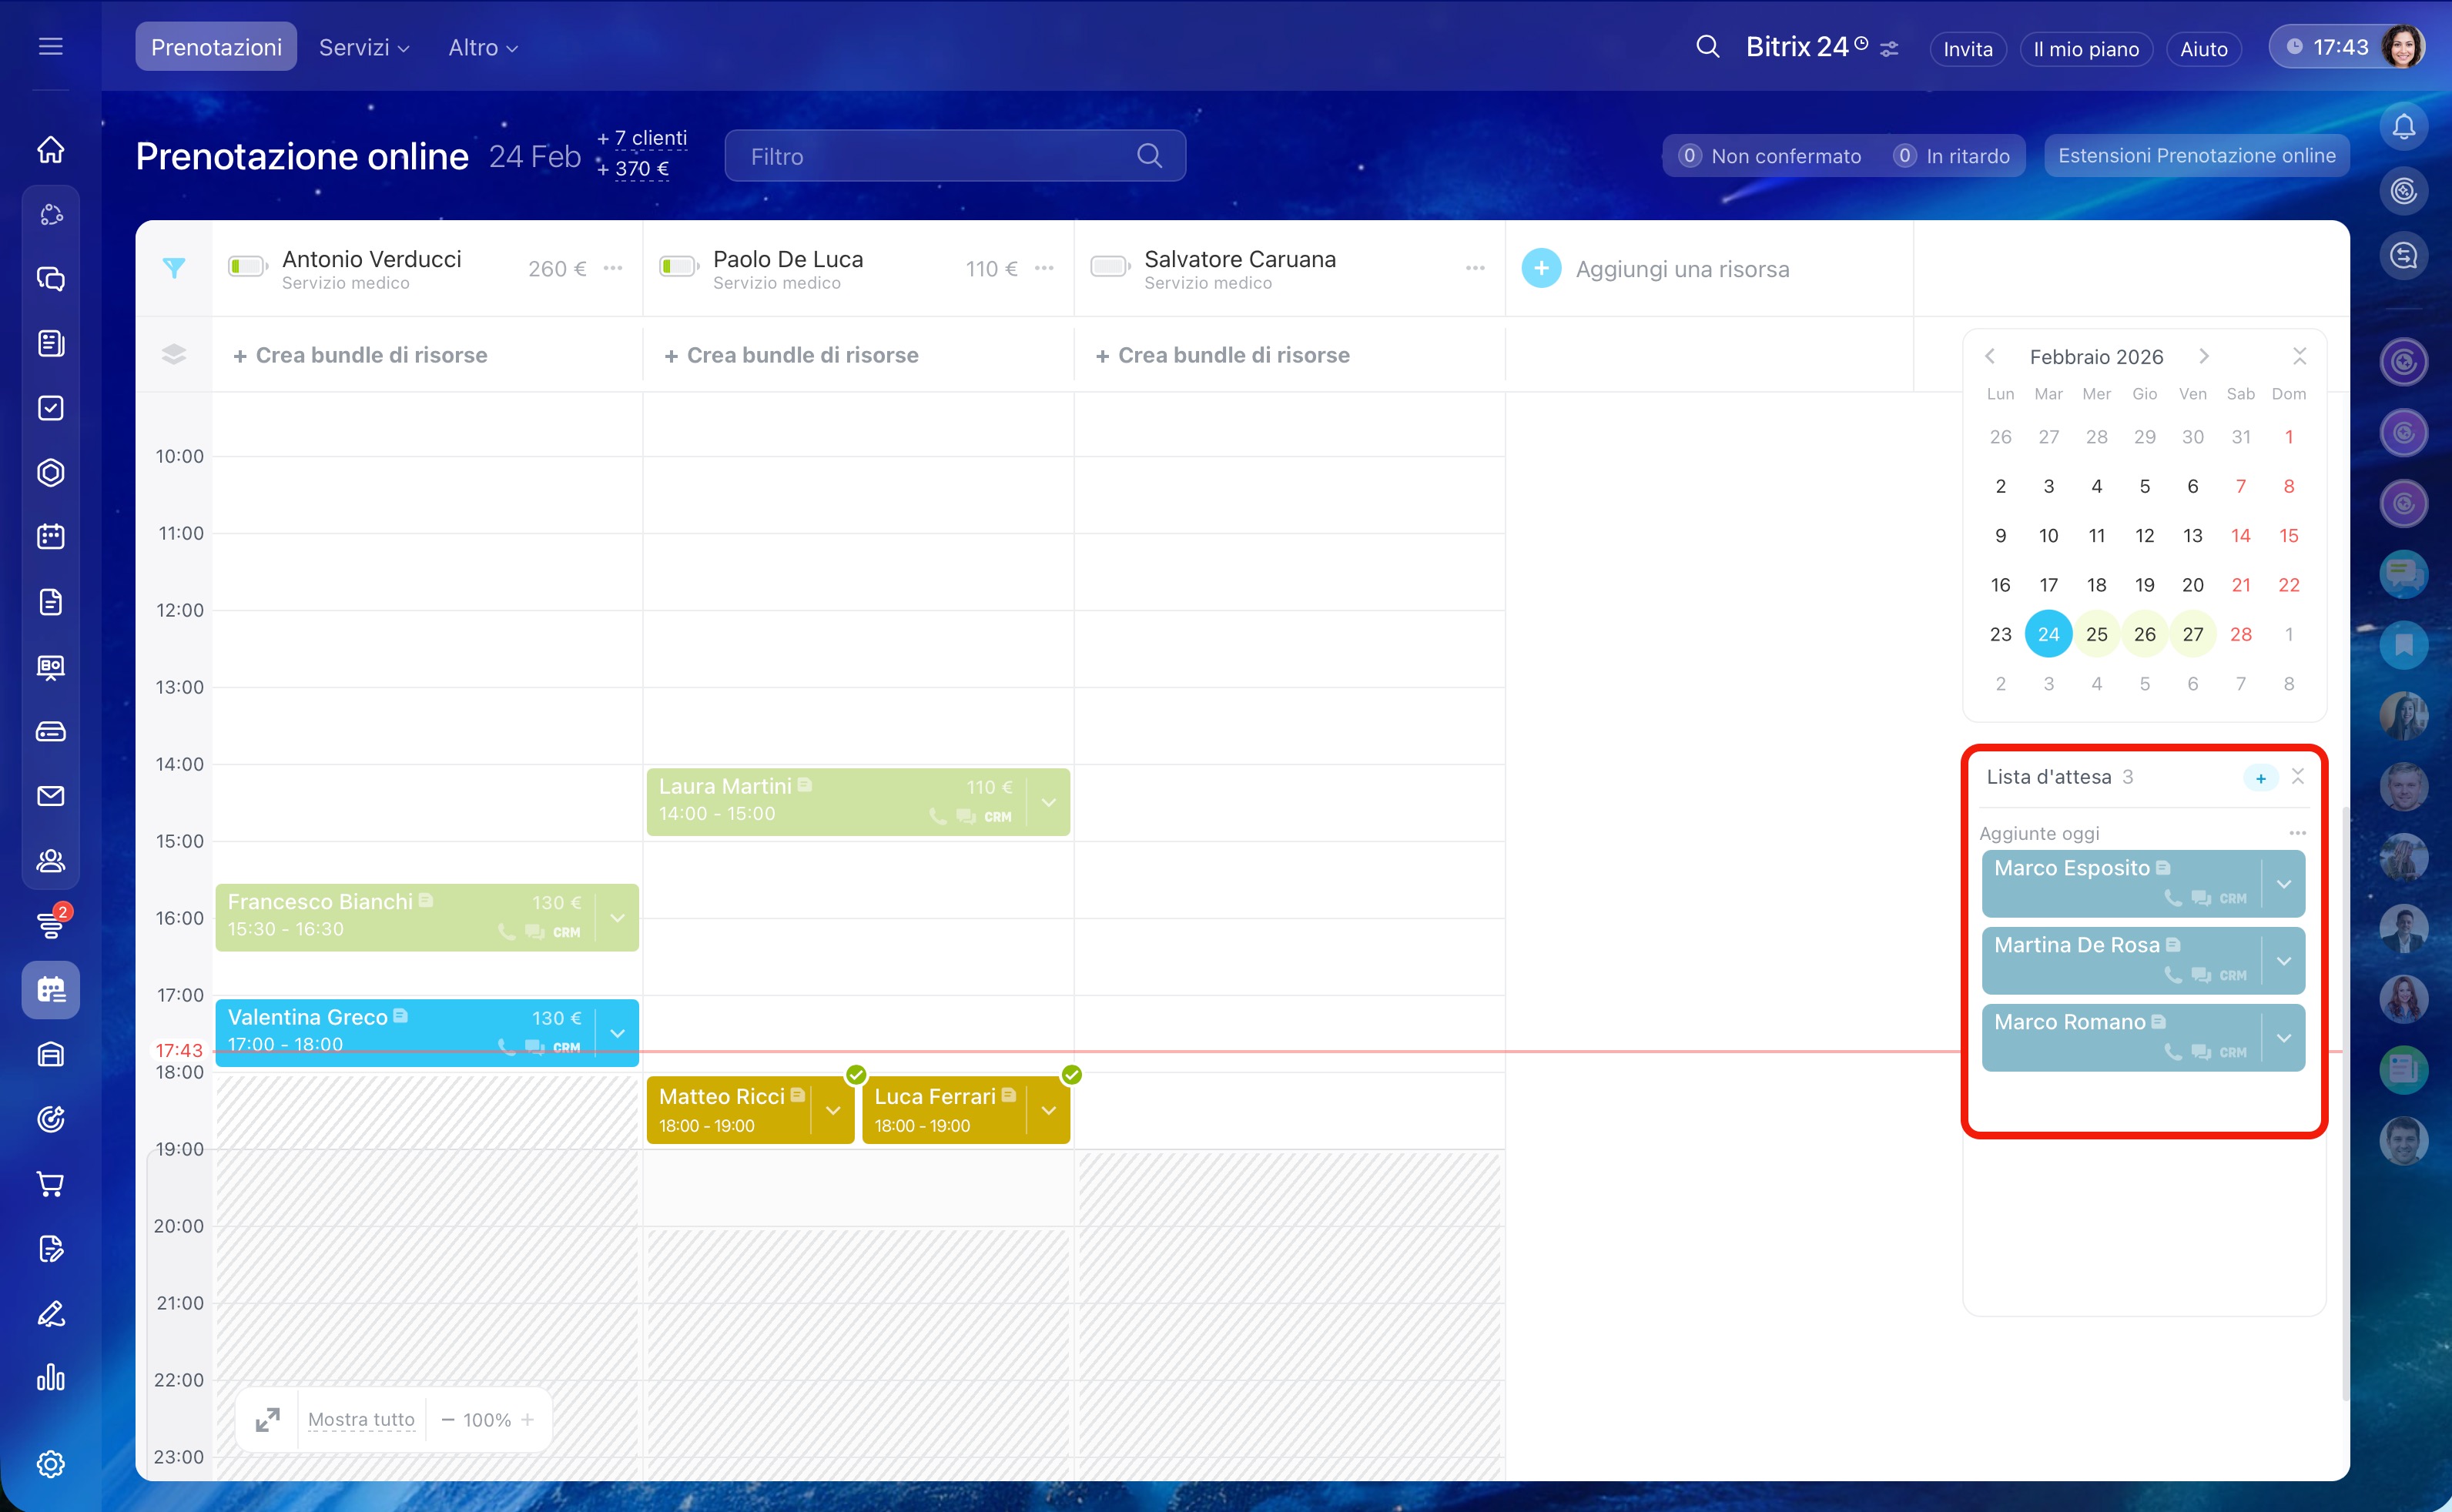
Task: Click the shopping cart sidebar icon
Action: coord(51,1184)
